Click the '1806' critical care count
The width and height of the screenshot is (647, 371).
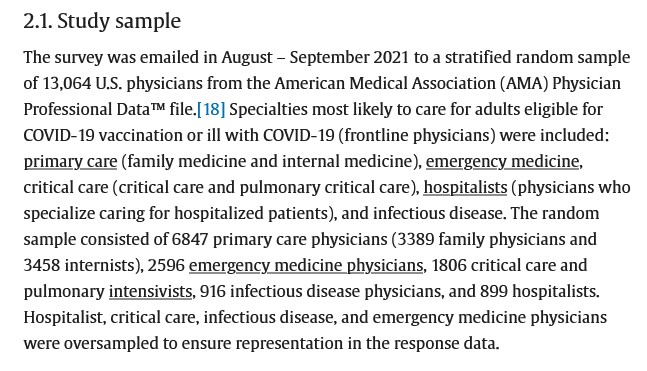pos(449,265)
